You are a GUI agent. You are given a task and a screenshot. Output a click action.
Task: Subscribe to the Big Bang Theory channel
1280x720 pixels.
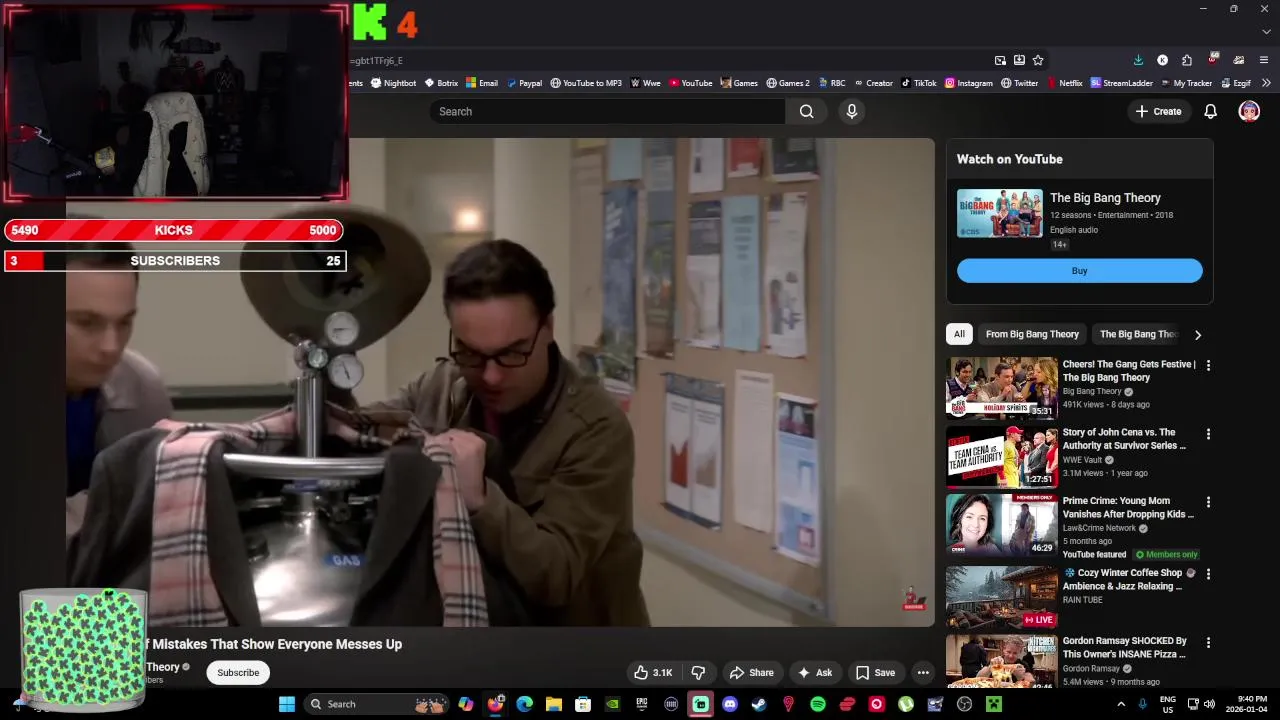(238, 672)
